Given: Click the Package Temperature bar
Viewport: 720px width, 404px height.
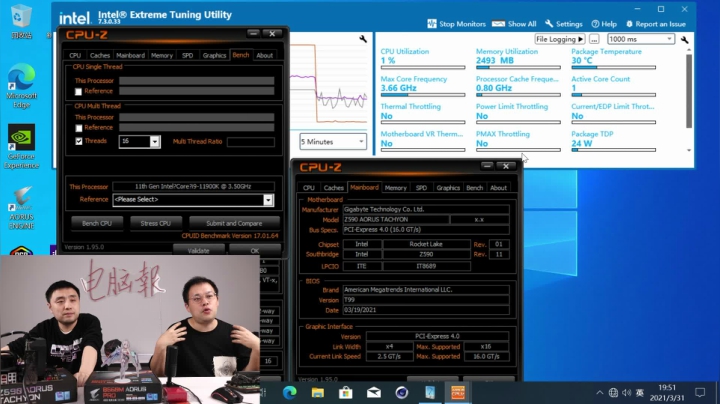Looking at the screenshot, I should click(x=613, y=67).
